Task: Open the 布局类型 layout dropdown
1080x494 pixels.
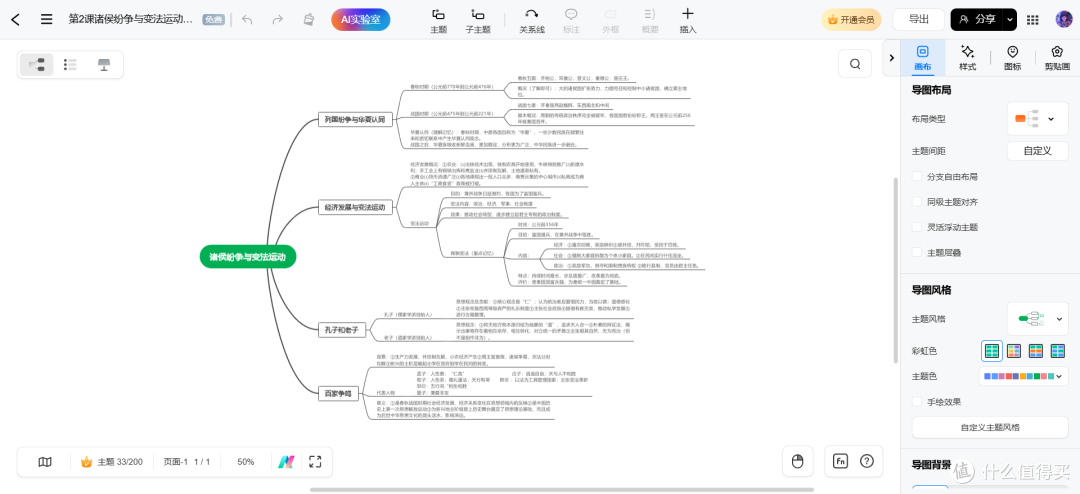Action: [1037, 119]
